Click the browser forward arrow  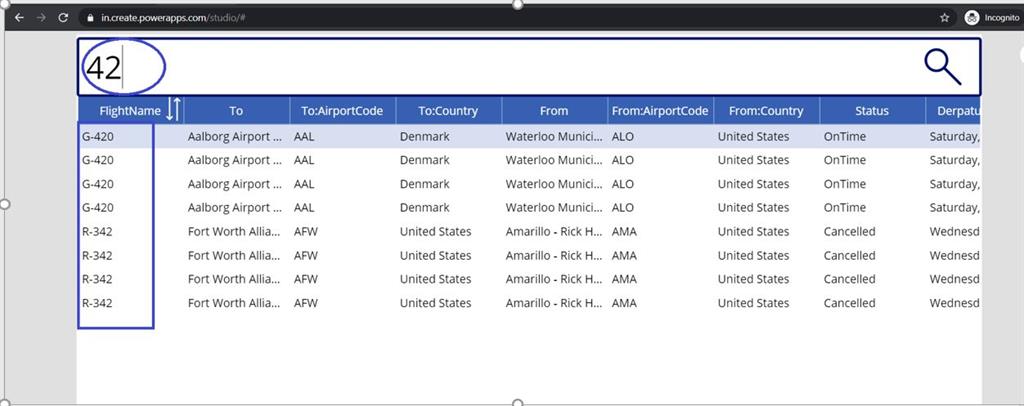tap(41, 18)
